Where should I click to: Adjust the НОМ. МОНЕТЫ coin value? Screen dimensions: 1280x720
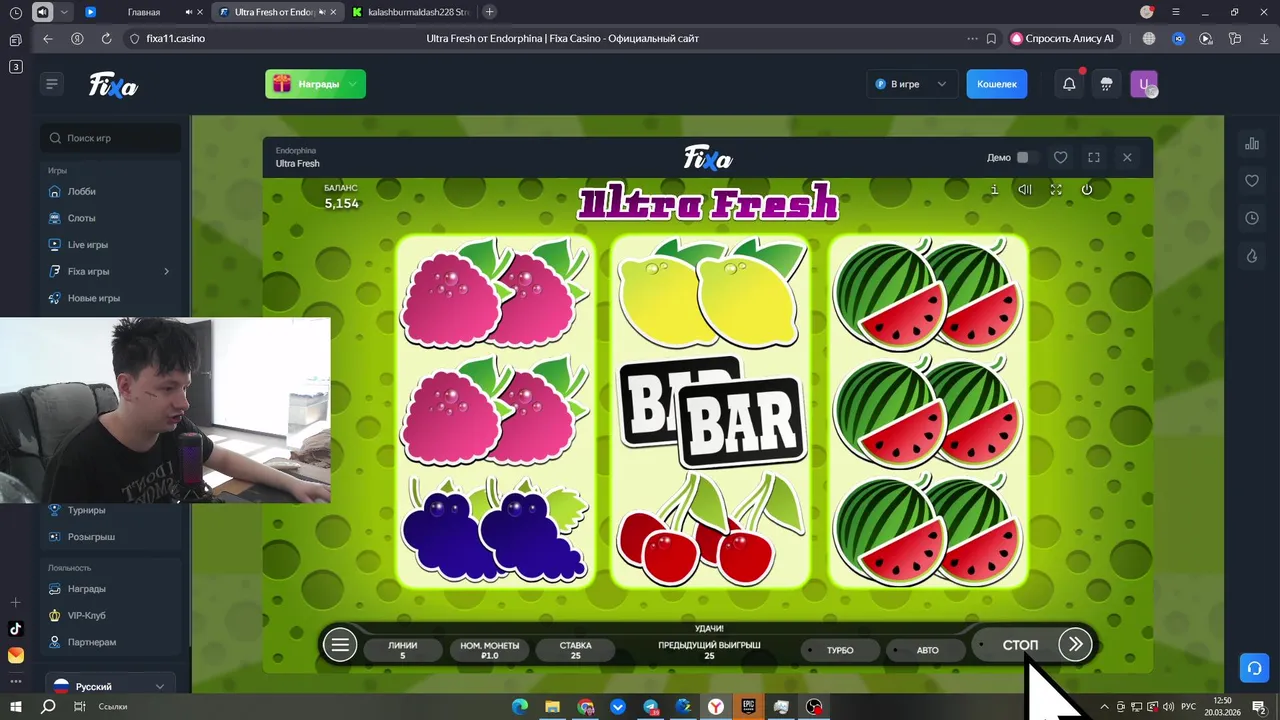(x=489, y=650)
